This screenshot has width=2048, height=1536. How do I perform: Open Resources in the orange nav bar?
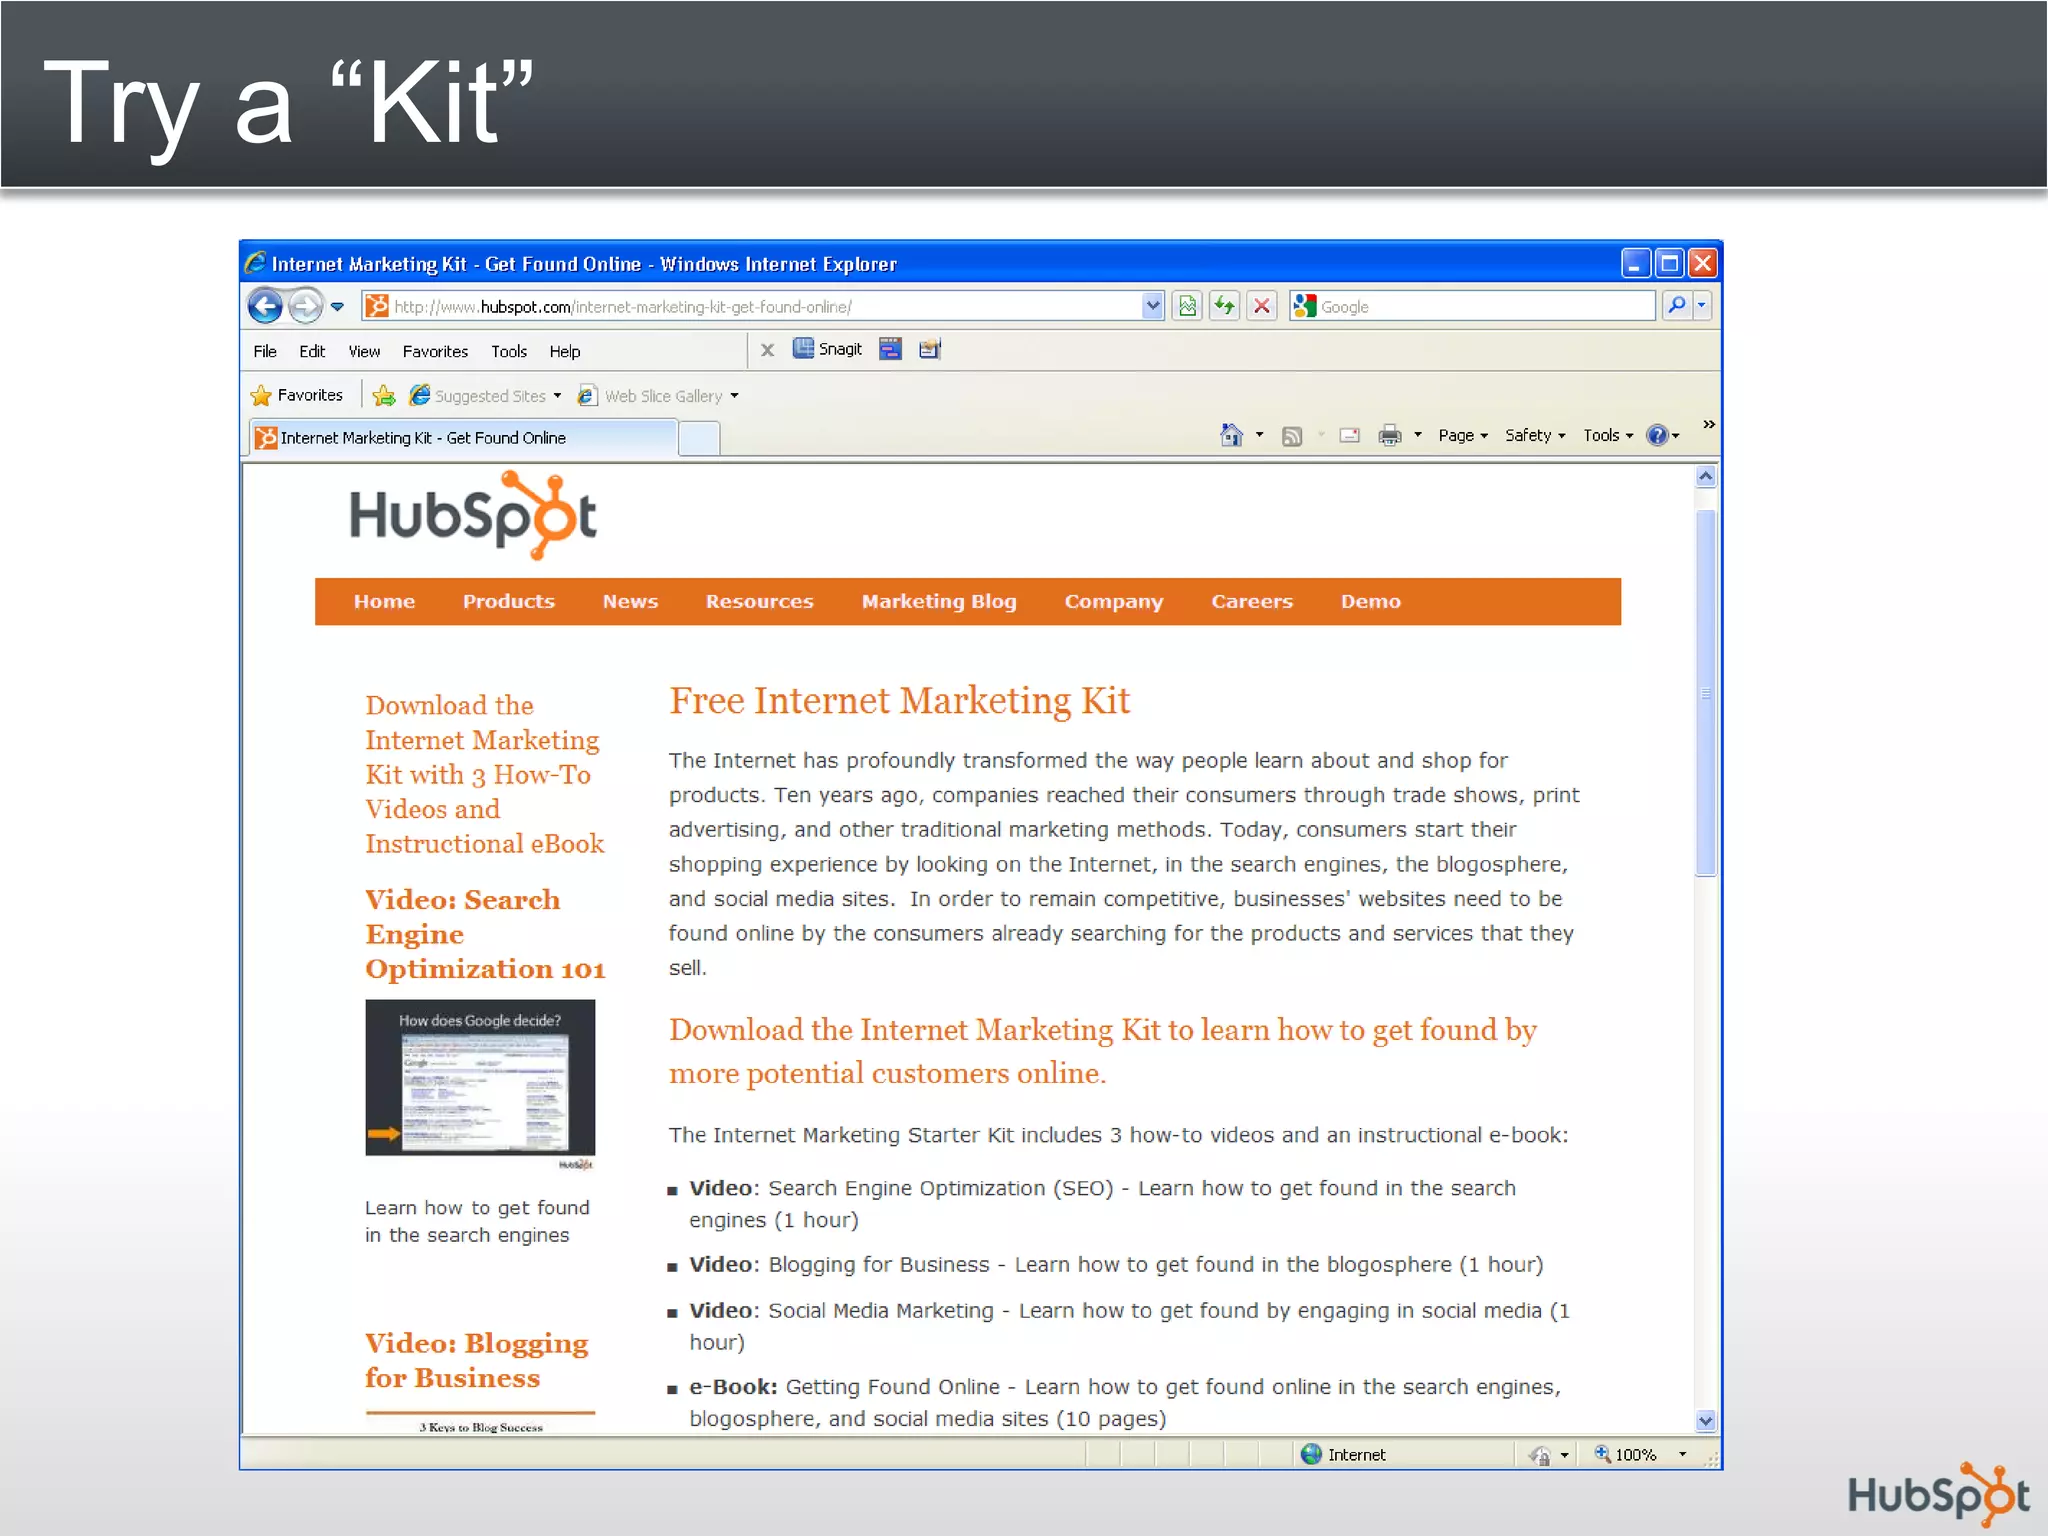[x=759, y=601]
